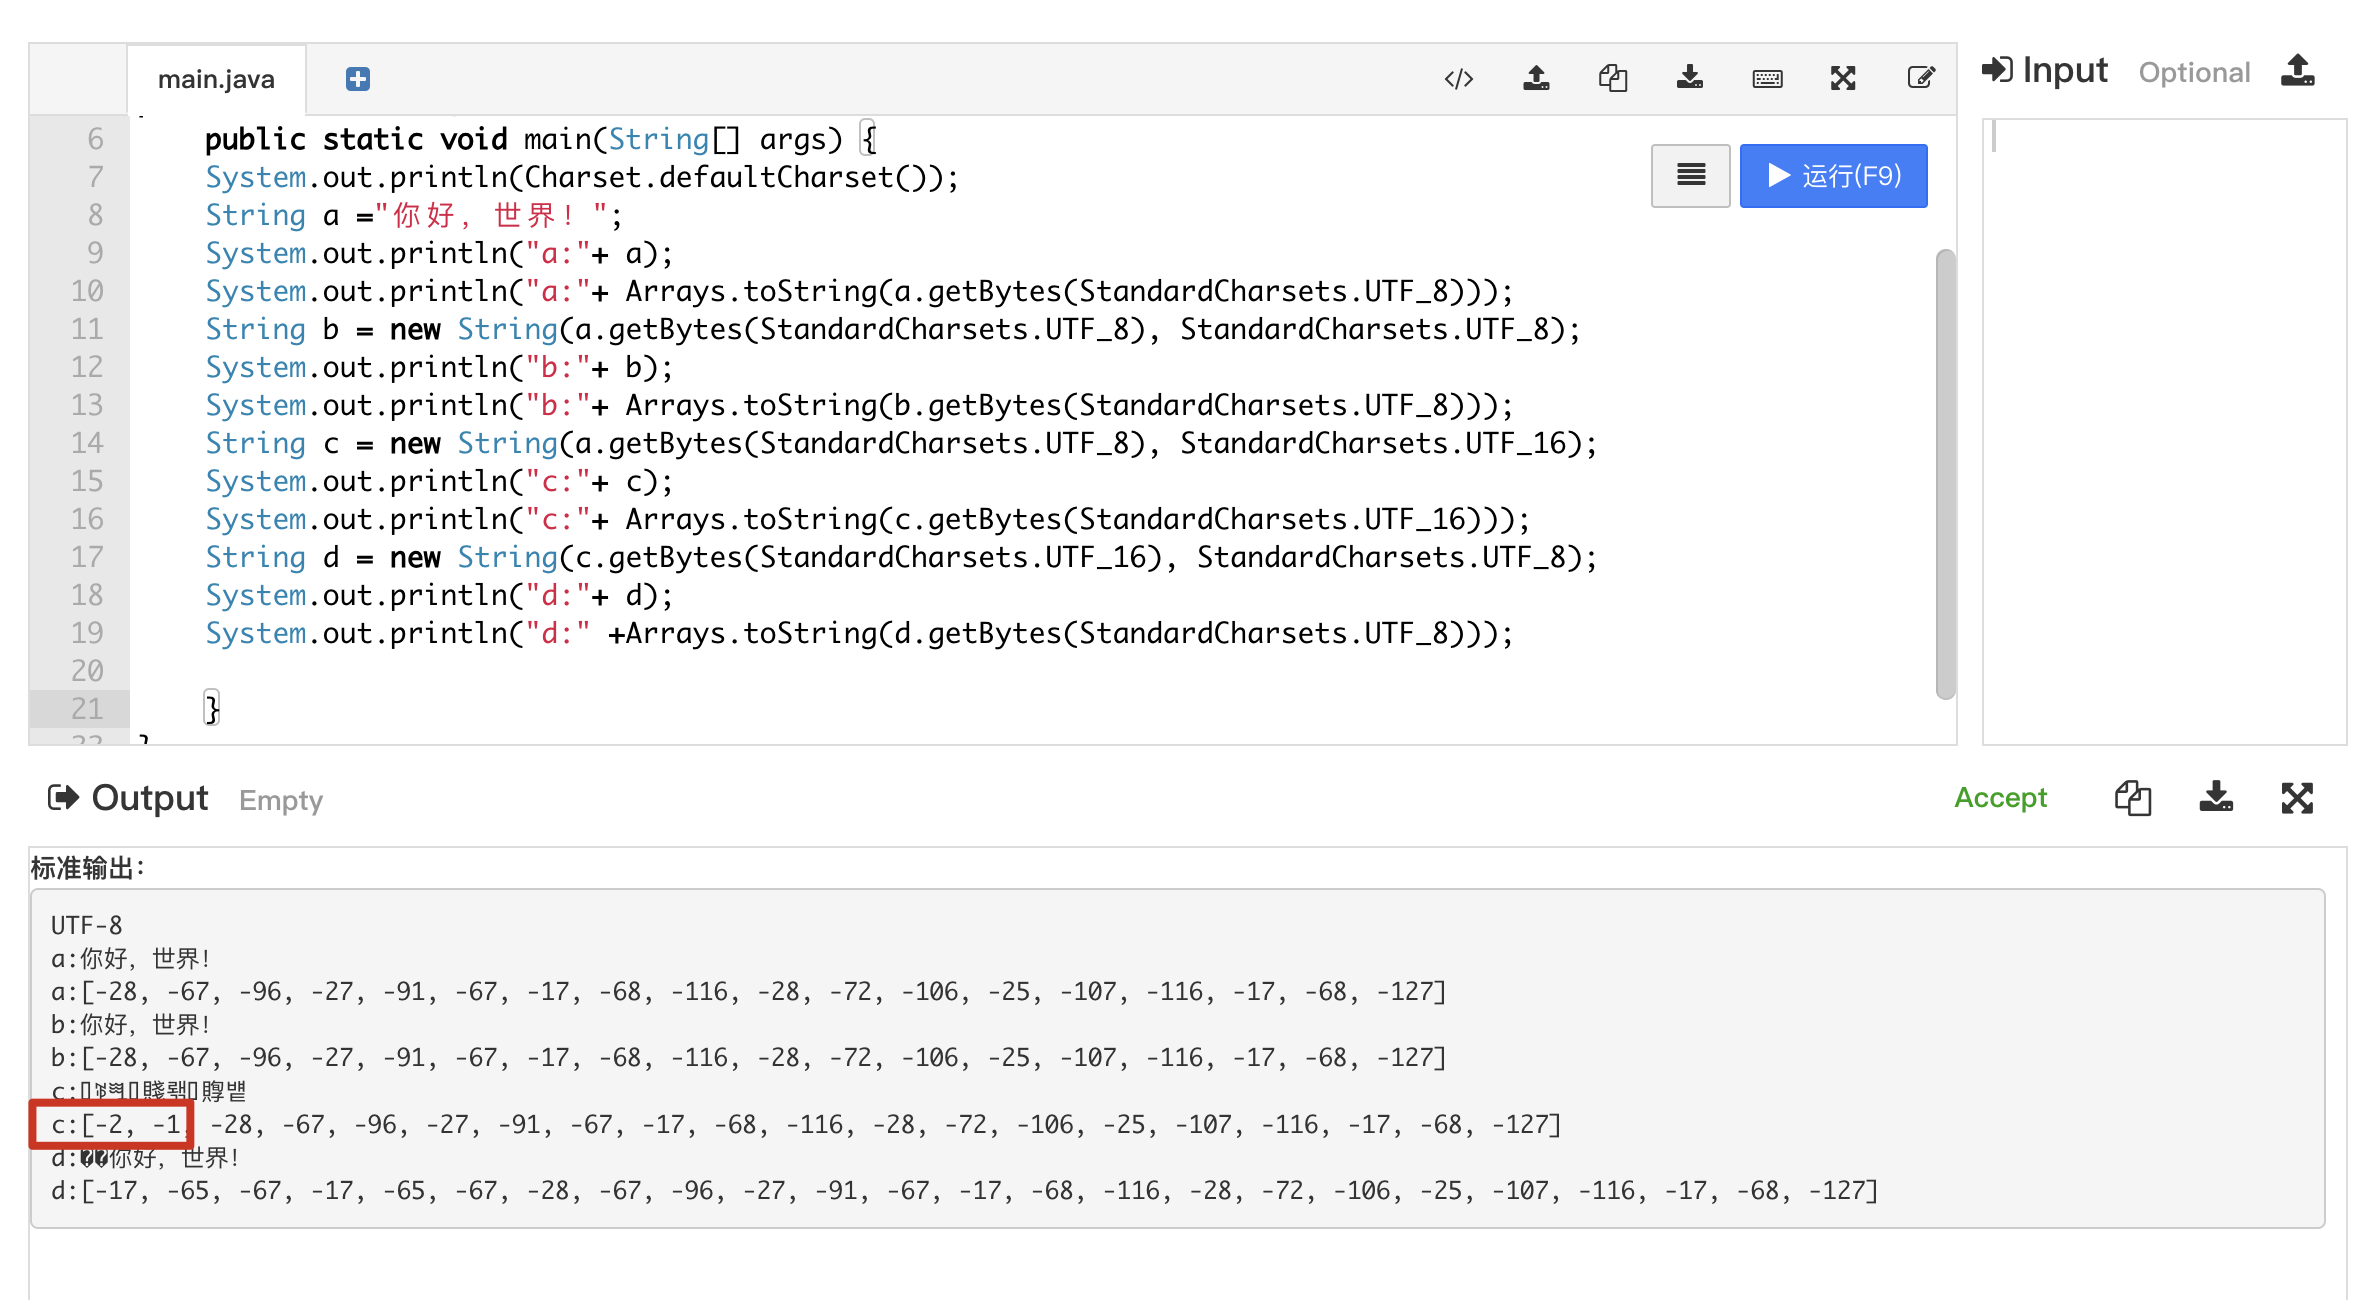Screen dimensions: 2376x1300
Task: Expand the Output panel to fullscreen
Action: [x=2297, y=798]
